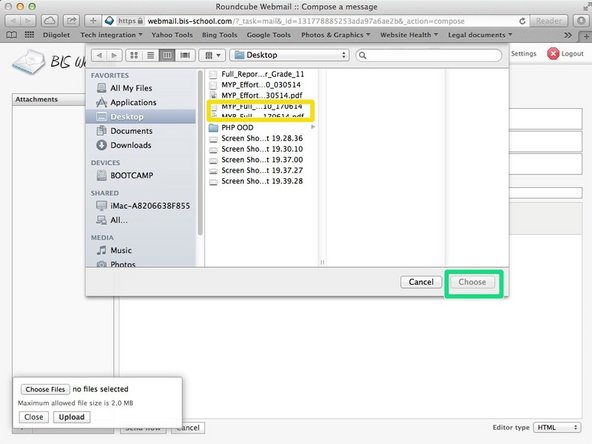Select Screen Shot 19.37.27 file
This screenshot has height=444, width=592.
pyautogui.click(x=262, y=170)
